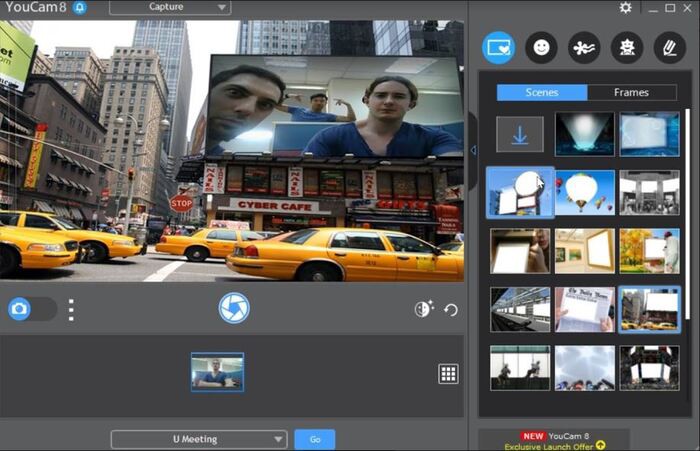Image resolution: width=700 pixels, height=451 pixels.
Task: Select the emoji smiley effects icon
Action: [541, 47]
